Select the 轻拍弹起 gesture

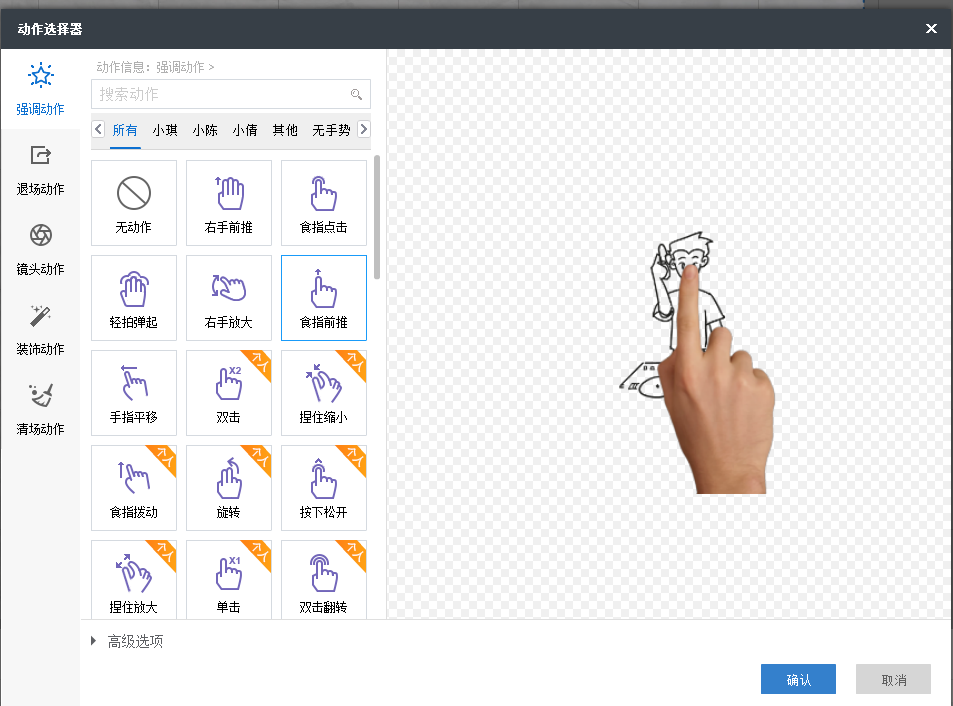tap(133, 297)
